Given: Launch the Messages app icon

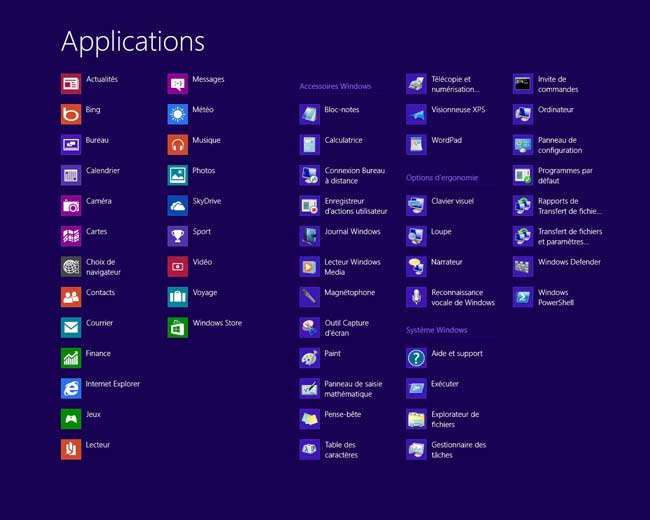Looking at the screenshot, I should click(177, 84).
